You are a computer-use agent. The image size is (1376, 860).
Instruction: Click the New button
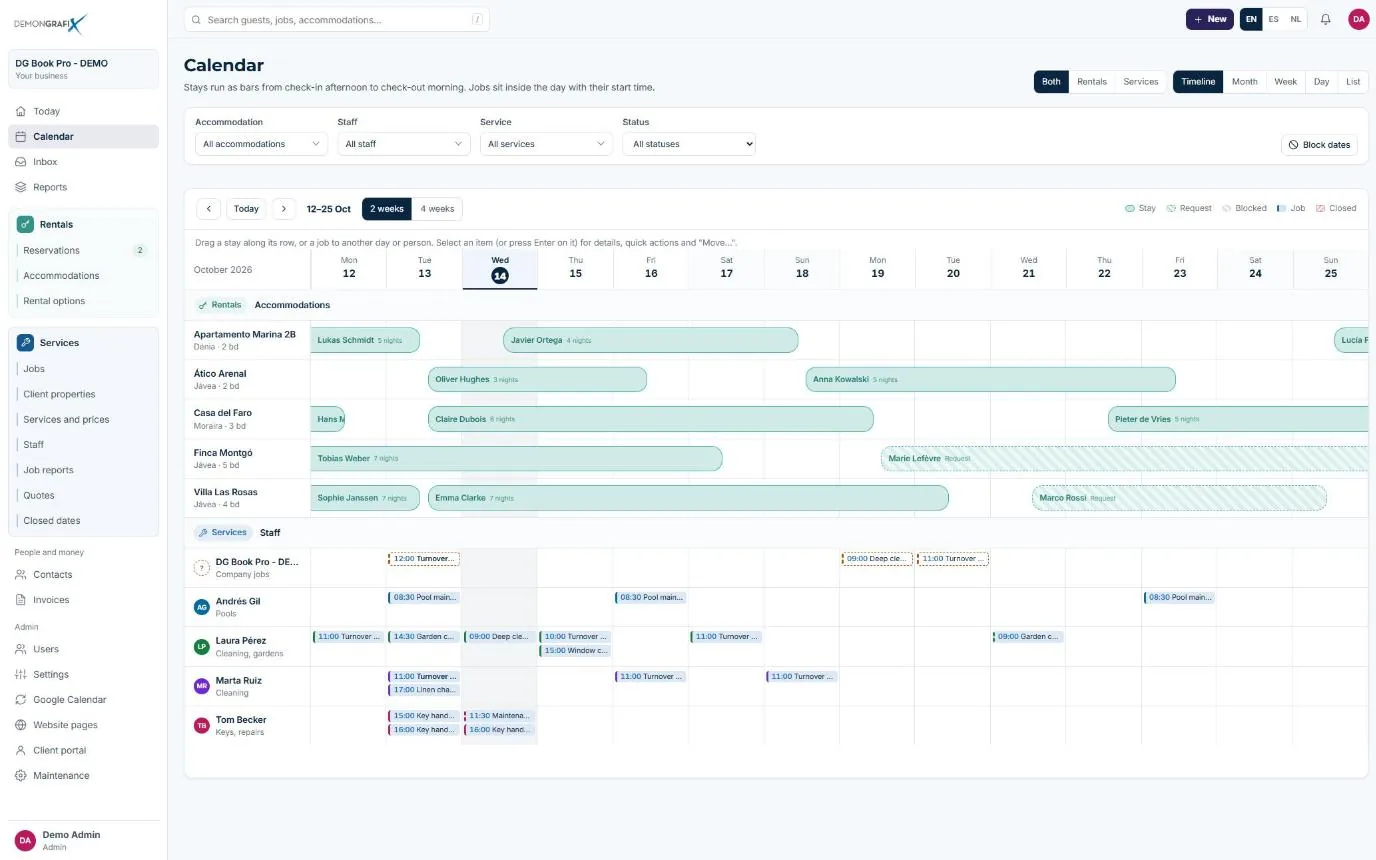point(1210,19)
